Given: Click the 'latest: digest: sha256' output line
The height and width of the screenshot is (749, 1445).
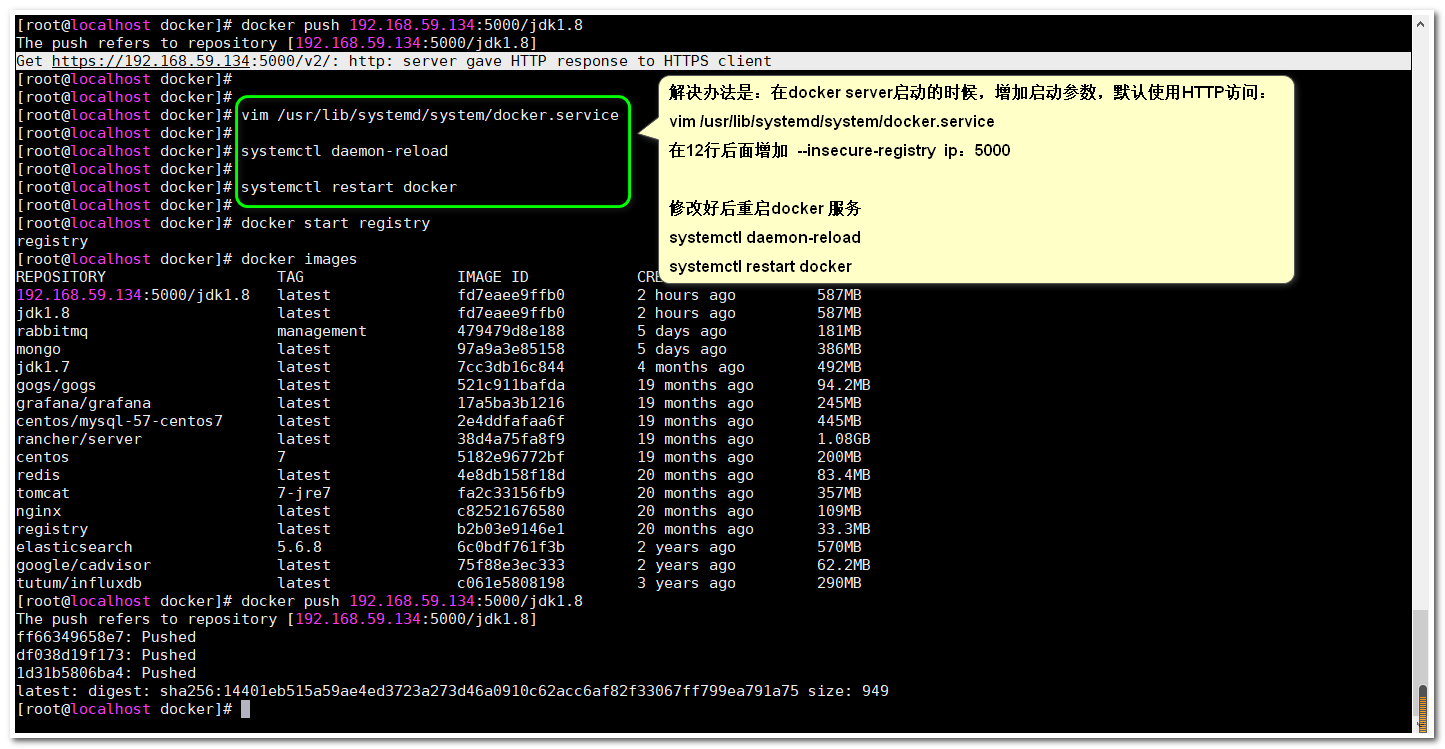Looking at the screenshot, I should tap(452, 691).
